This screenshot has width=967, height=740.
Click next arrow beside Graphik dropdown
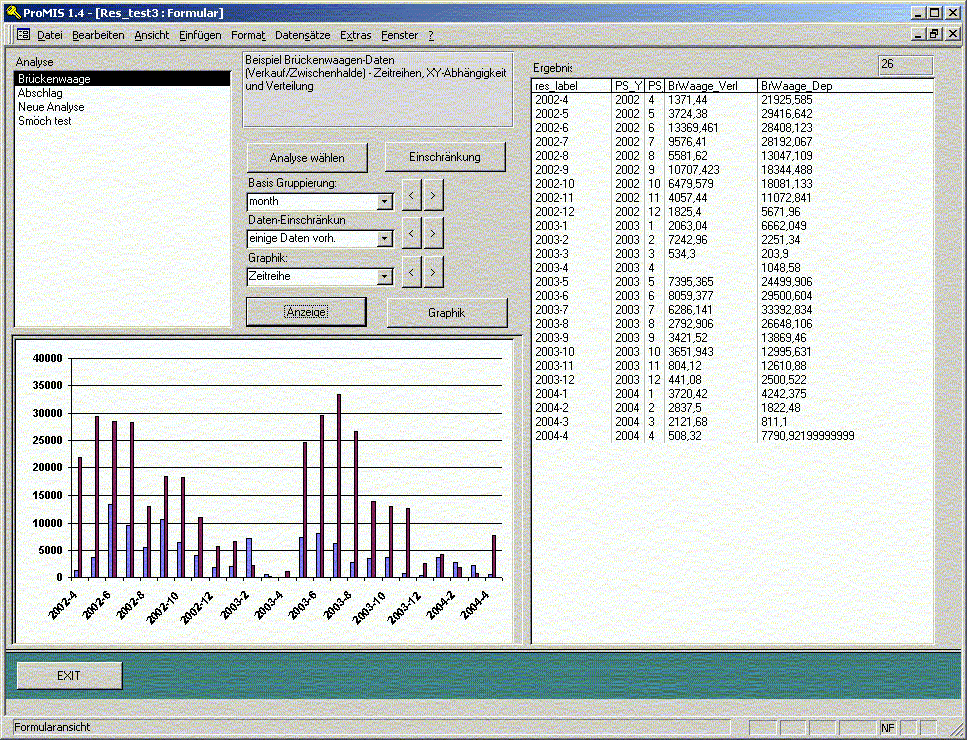pos(432,270)
